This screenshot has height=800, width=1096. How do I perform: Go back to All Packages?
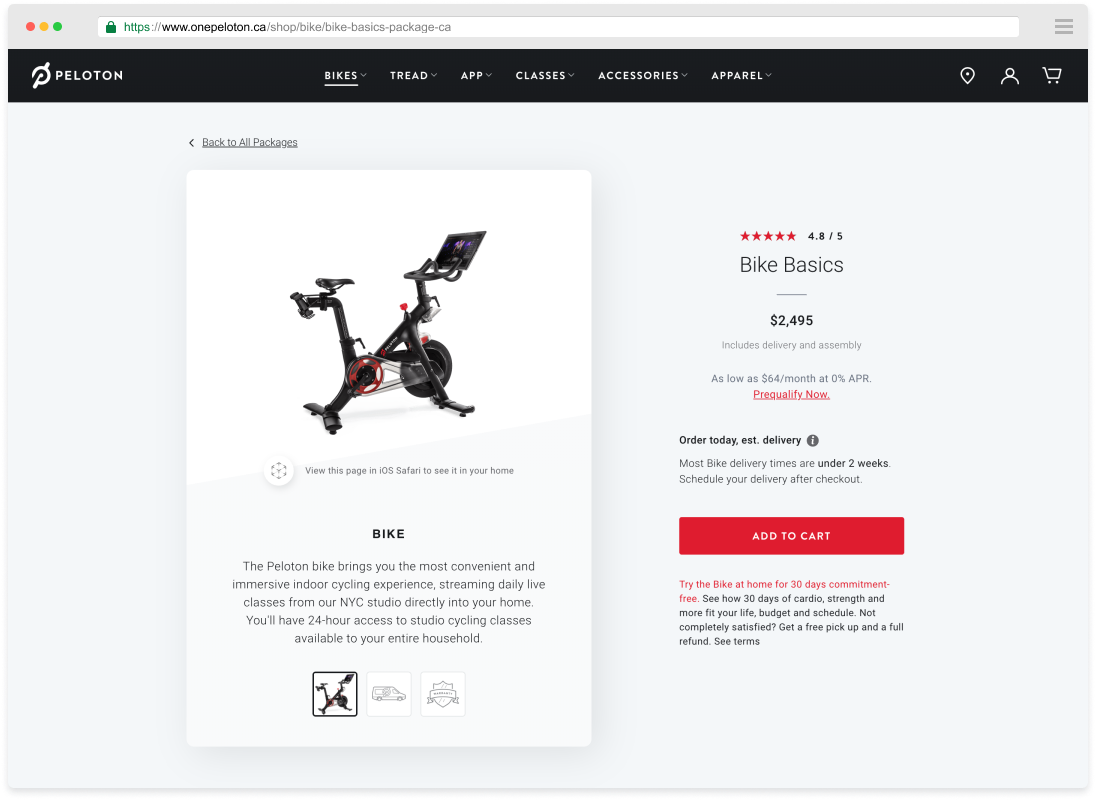coord(250,143)
